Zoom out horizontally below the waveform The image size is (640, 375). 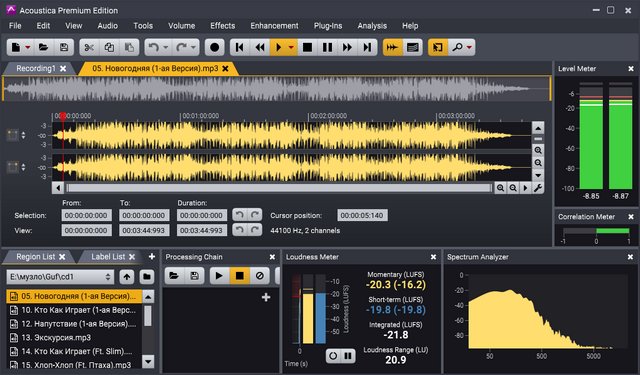click(x=513, y=188)
